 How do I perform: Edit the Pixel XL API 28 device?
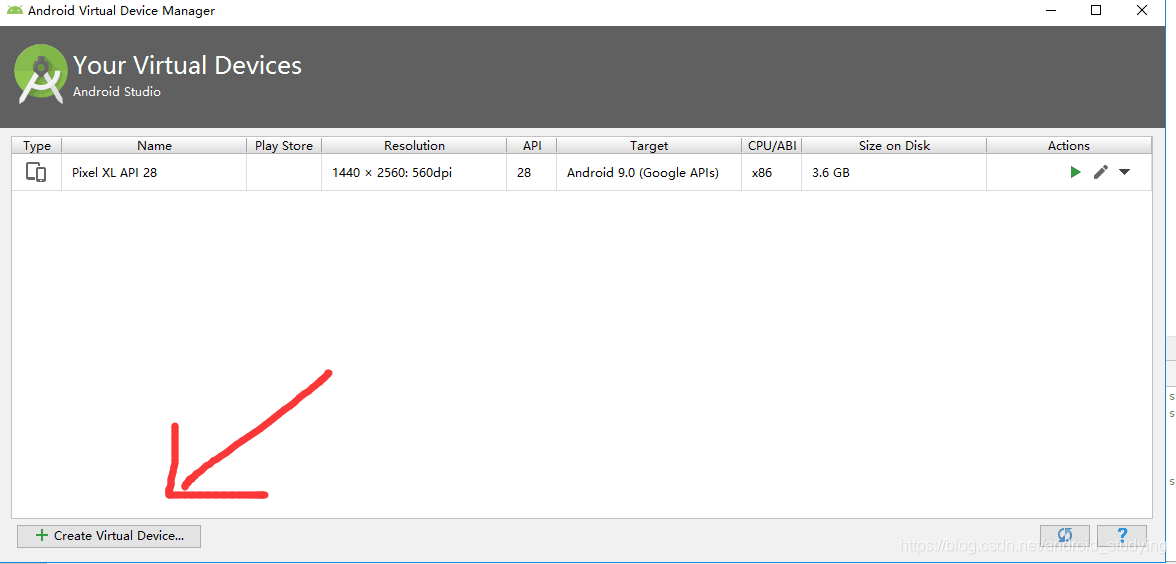coord(1100,172)
